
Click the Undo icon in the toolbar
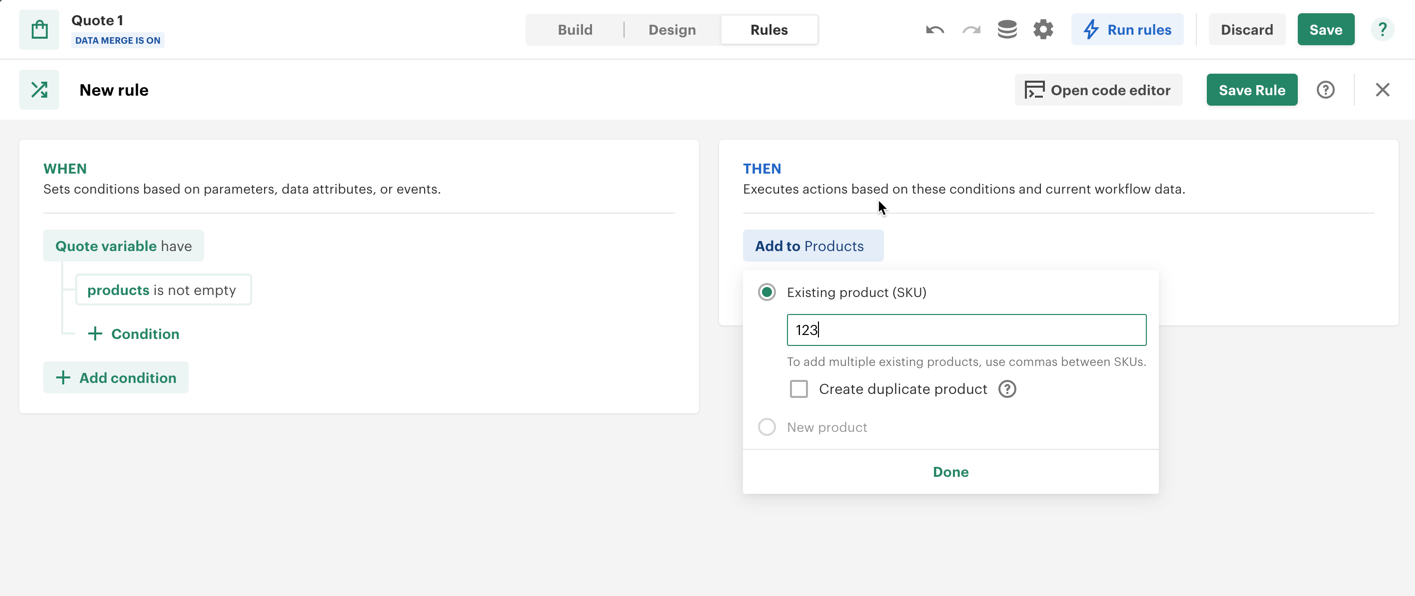coord(933,29)
